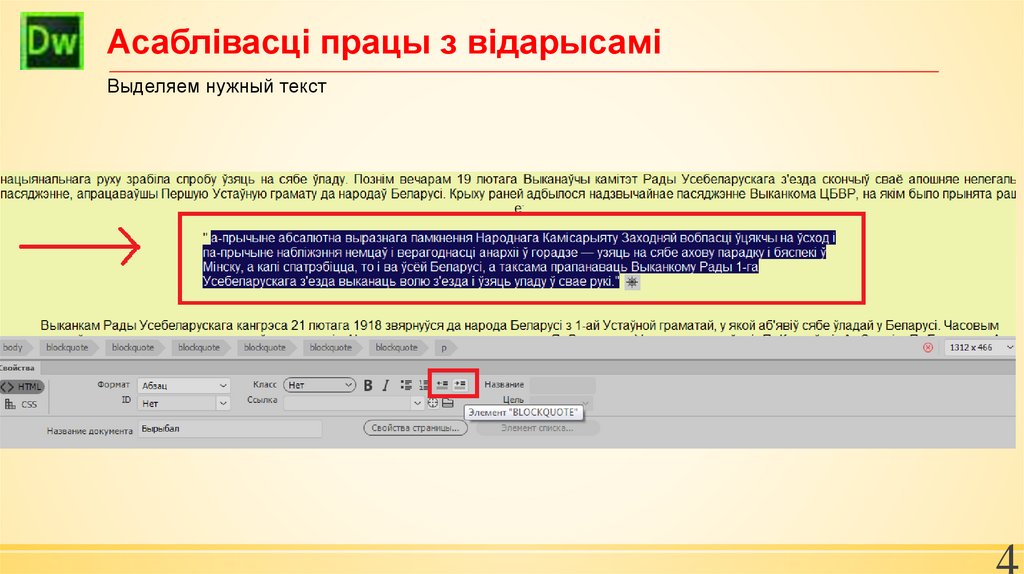The image size is (1024, 574).
Task: Click the Browse for File folder icon
Action: [x=447, y=403]
